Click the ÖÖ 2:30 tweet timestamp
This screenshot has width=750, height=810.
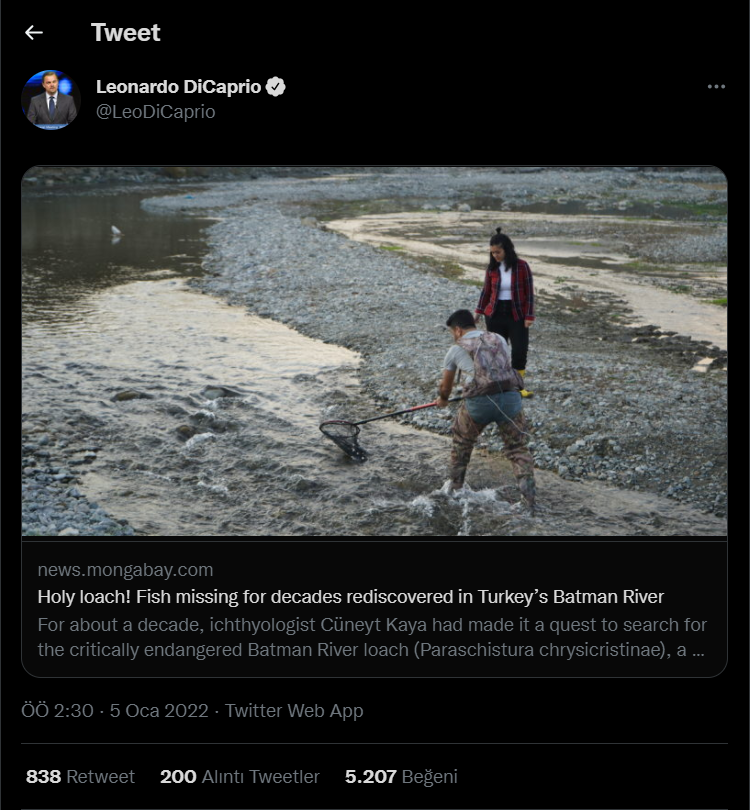tap(57, 711)
